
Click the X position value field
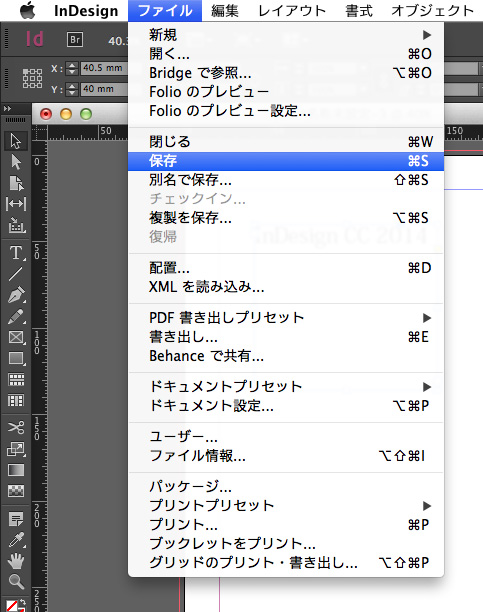[x=105, y=68]
